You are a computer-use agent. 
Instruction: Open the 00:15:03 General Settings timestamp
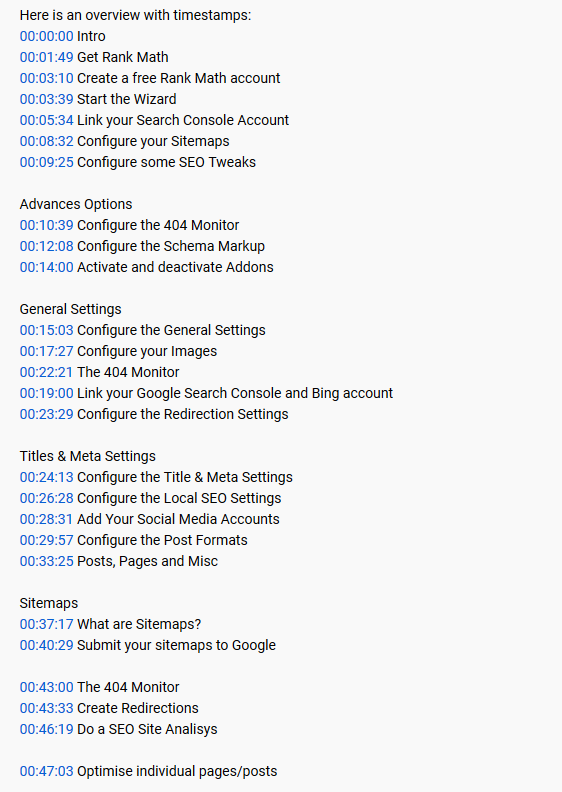46,330
